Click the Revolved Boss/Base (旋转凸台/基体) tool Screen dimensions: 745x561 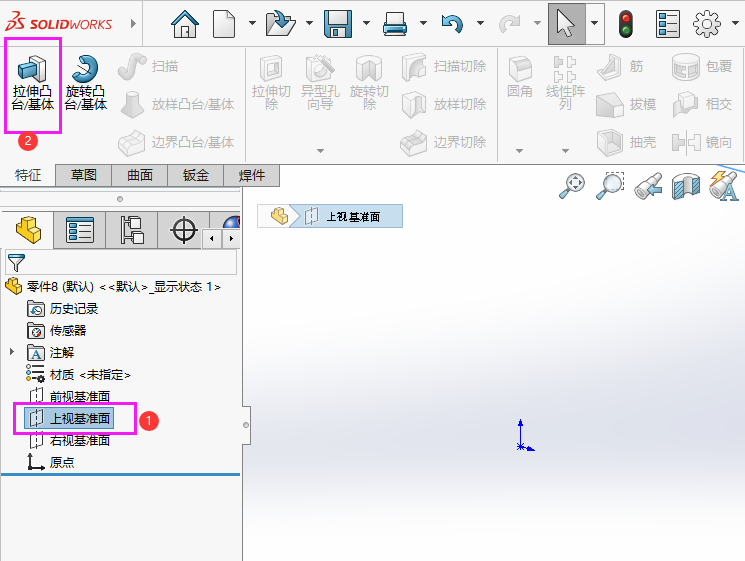86,84
